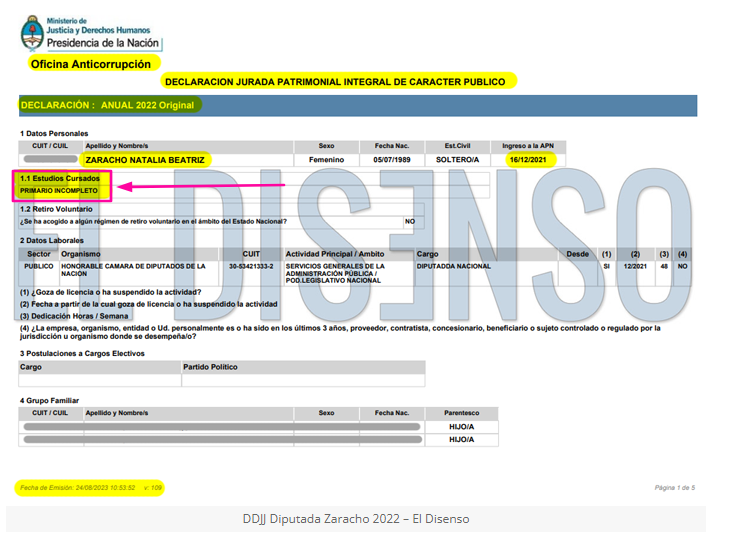Click the 'DECLARACION JURADA PATRIMONIAL INTEGRAL DE CARACTER PUBLICO' title
This screenshot has height=543, width=730.
tap(335, 82)
